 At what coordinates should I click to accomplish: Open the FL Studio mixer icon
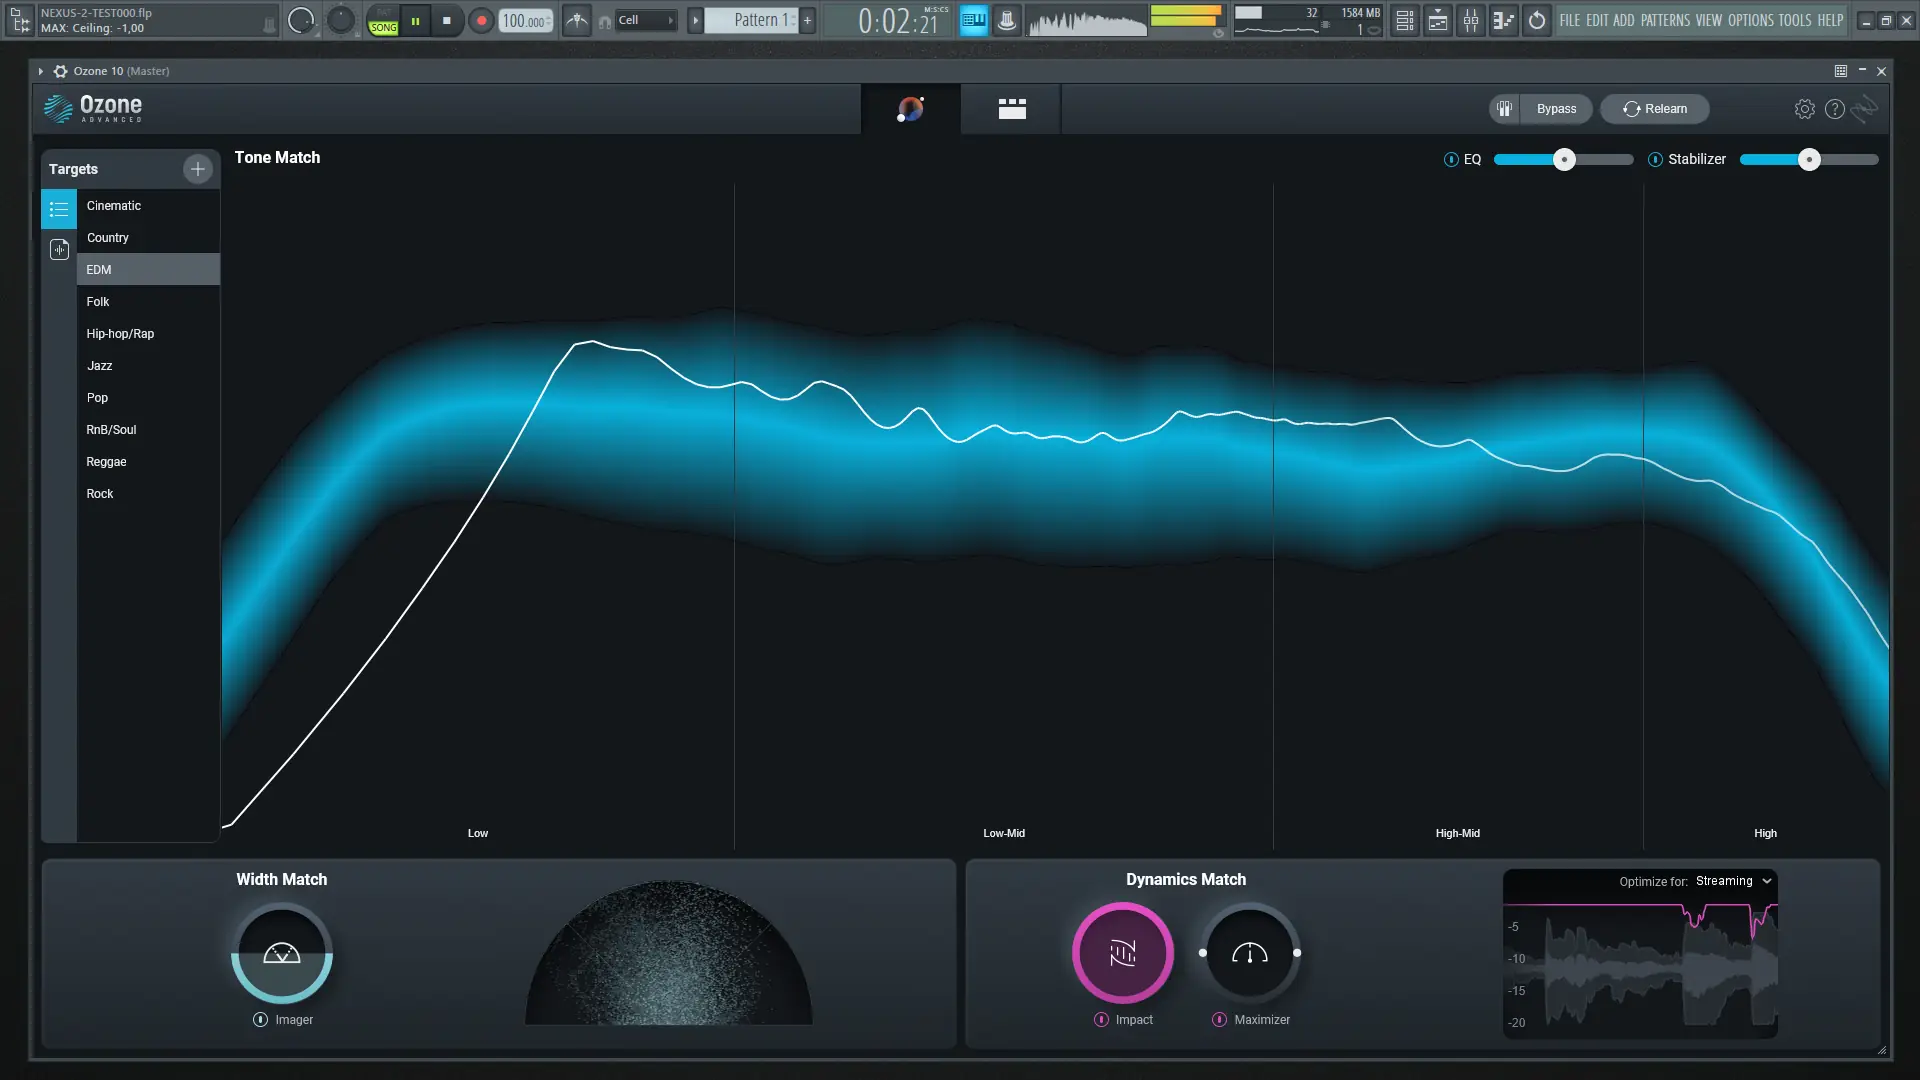[1470, 20]
